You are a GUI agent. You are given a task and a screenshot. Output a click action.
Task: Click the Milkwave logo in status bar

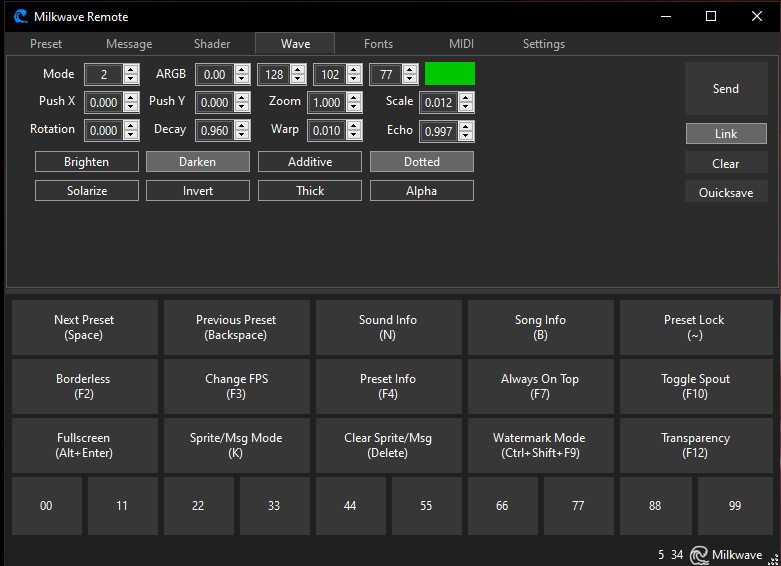[x=700, y=555]
